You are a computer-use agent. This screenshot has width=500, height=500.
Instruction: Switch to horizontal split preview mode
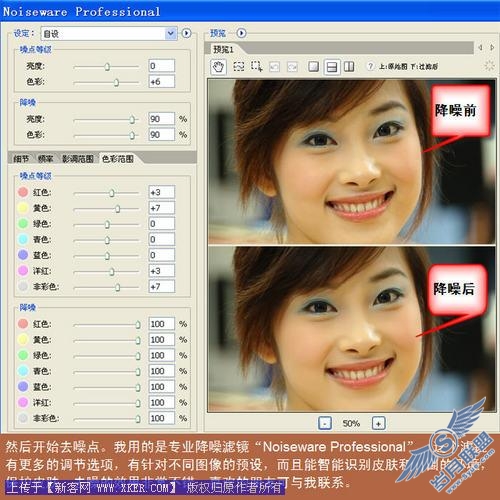click(x=332, y=67)
